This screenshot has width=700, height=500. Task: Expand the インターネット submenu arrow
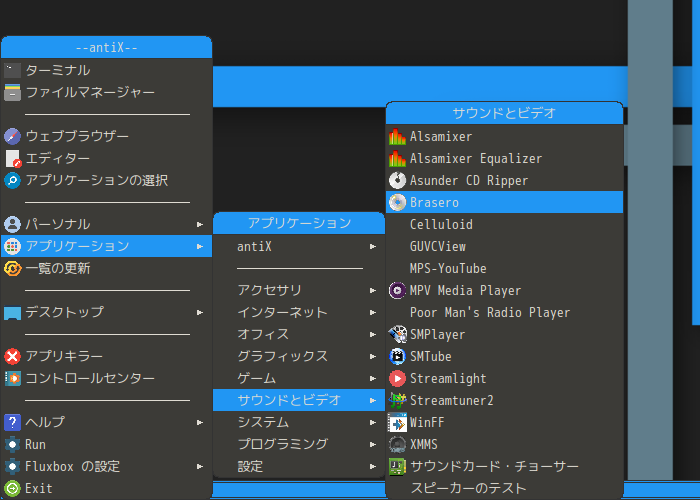click(x=373, y=312)
